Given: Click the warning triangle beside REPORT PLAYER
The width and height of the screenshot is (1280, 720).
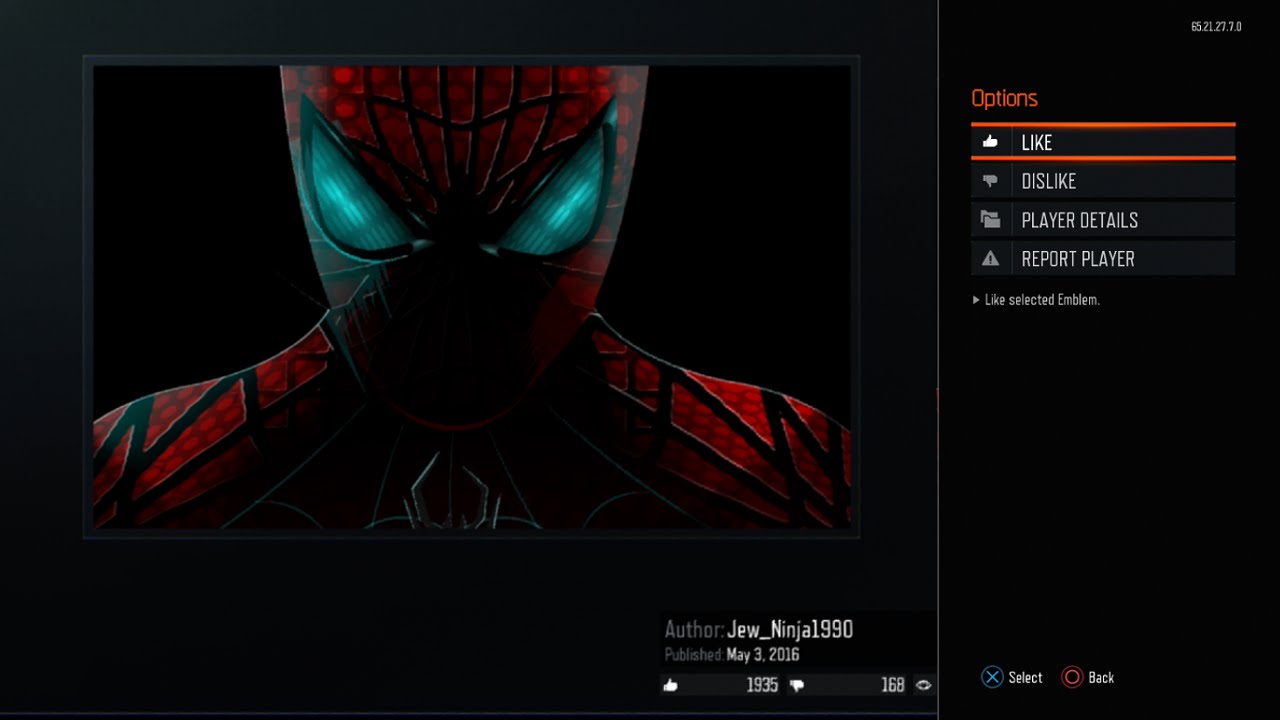Looking at the screenshot, I should 990,259.
